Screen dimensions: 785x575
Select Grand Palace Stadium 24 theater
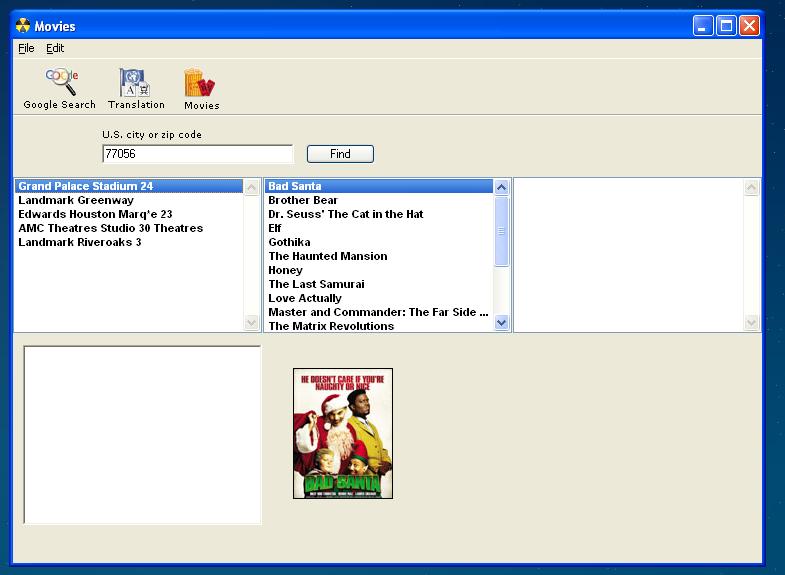129,186
